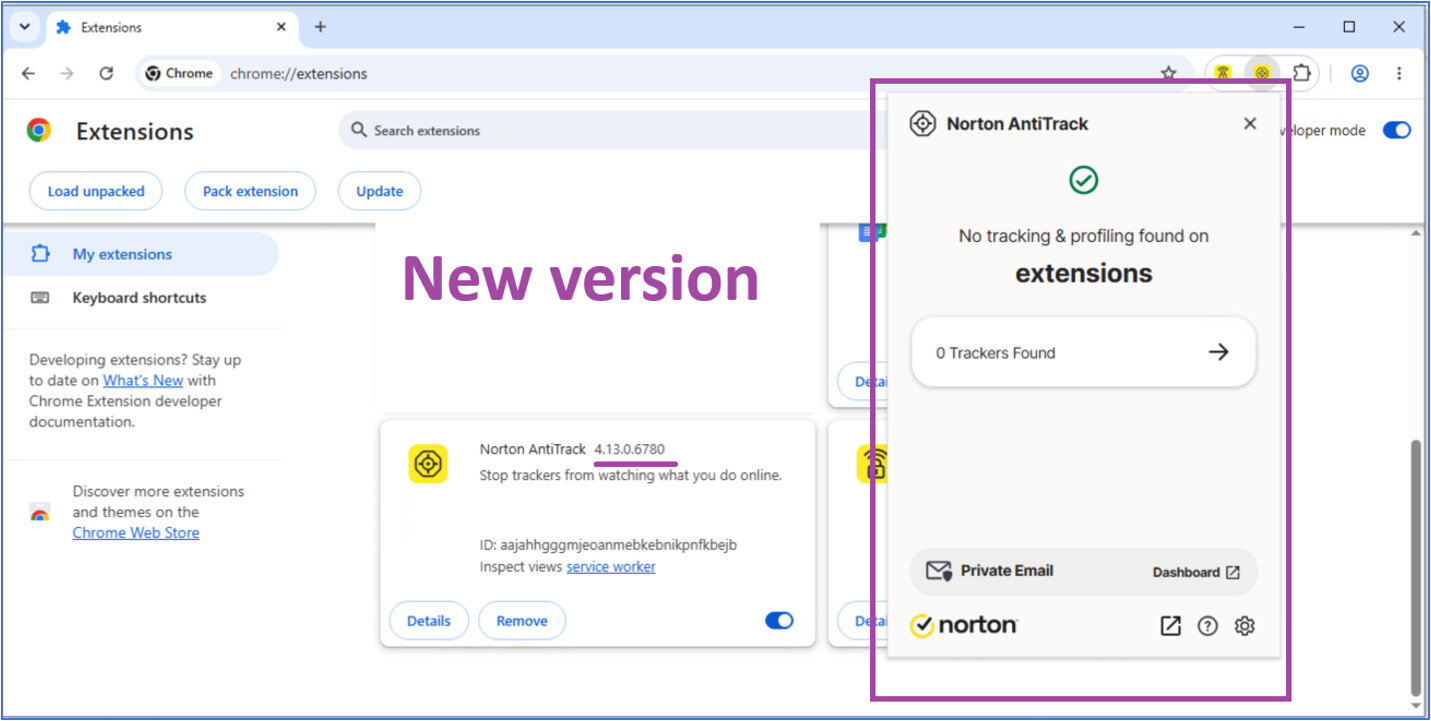
Task: Click the "Stop trackers from watching" description
Action: 630,475
